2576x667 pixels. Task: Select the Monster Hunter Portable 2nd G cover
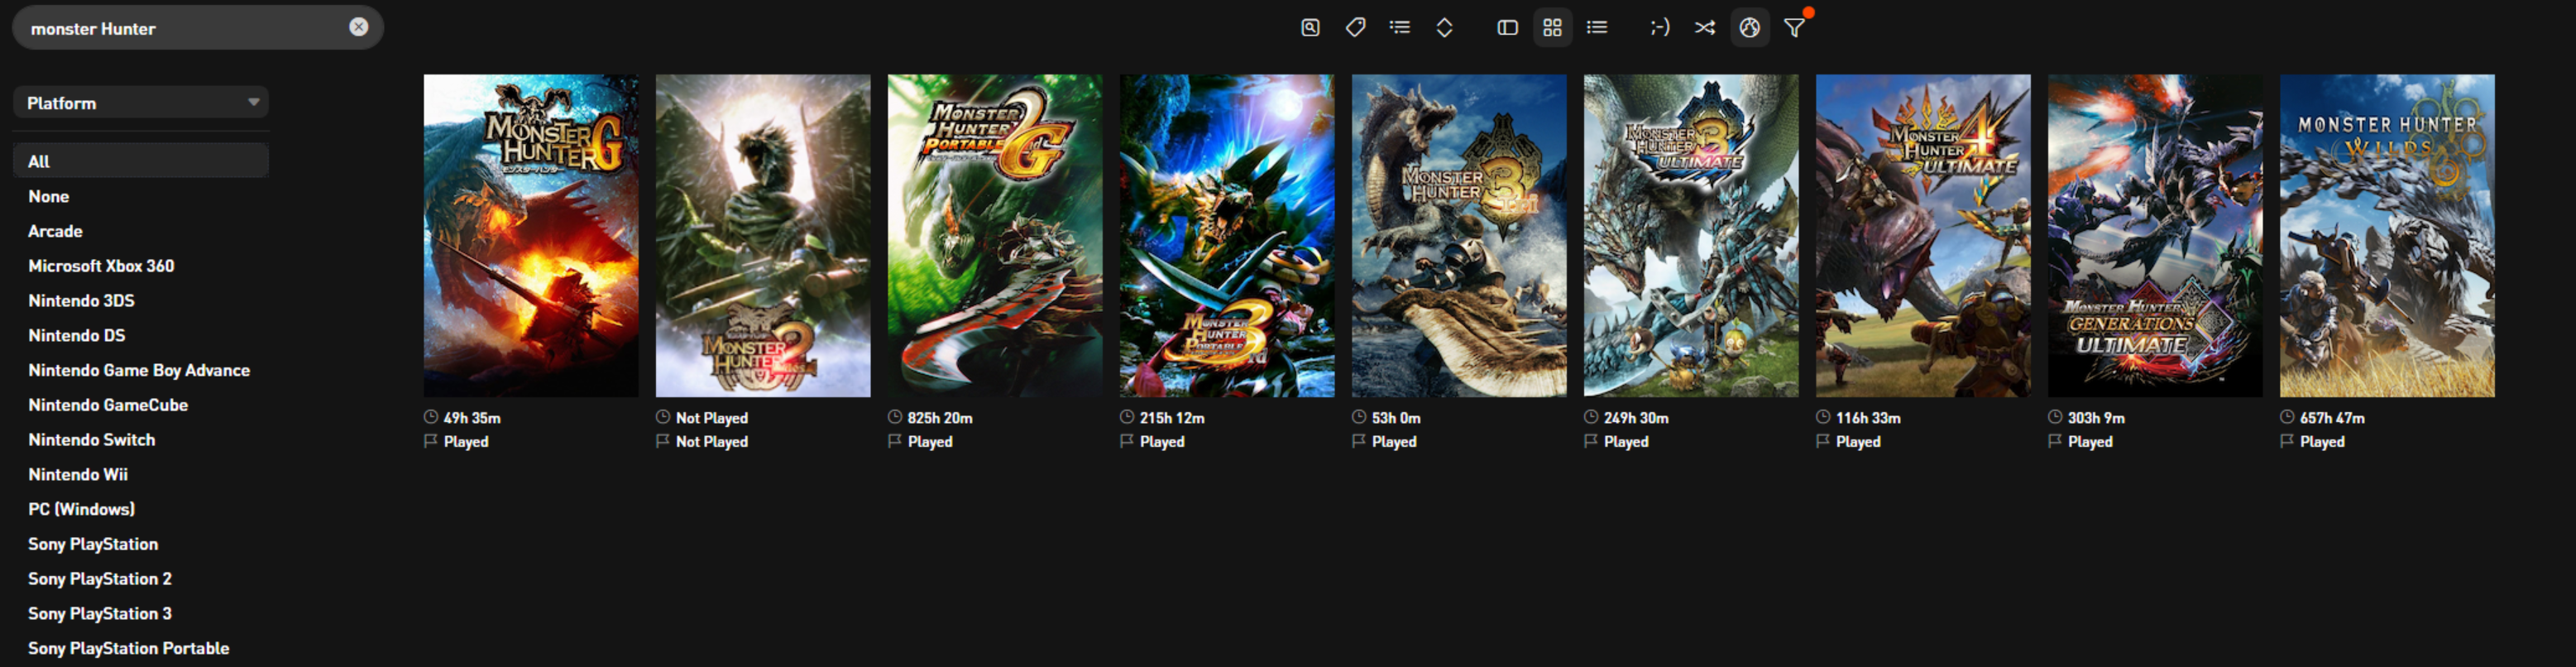[995, 236]
